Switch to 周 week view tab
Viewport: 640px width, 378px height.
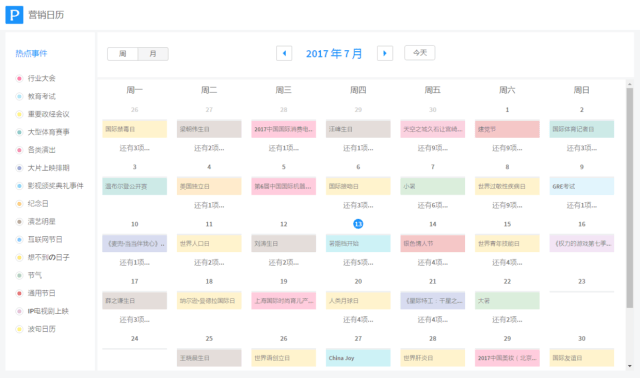[x=122, y=54]
